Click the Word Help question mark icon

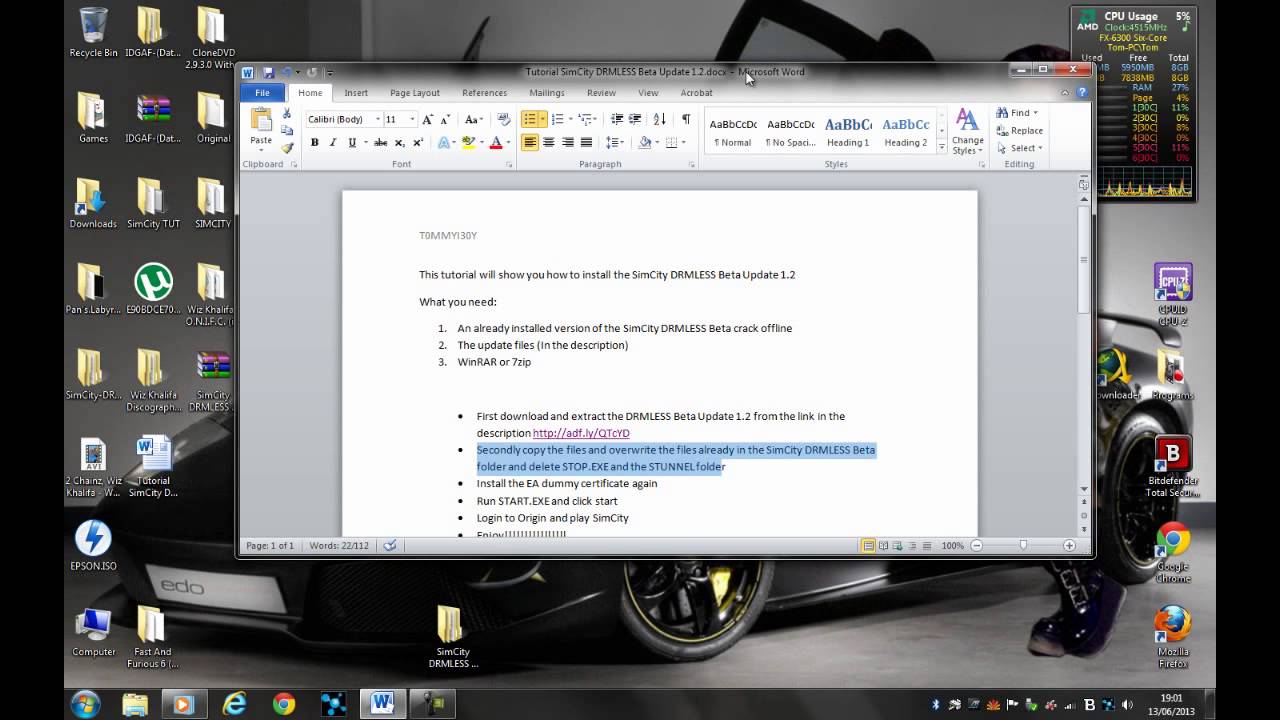click(x=1082, y=92)
